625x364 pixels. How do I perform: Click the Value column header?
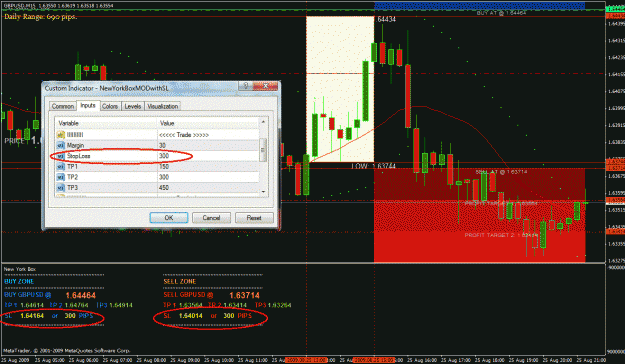208,123
